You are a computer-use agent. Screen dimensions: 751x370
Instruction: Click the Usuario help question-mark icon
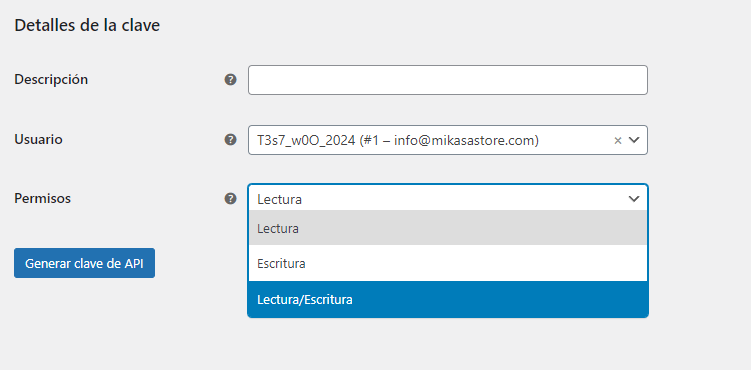[x=230, y=140]
